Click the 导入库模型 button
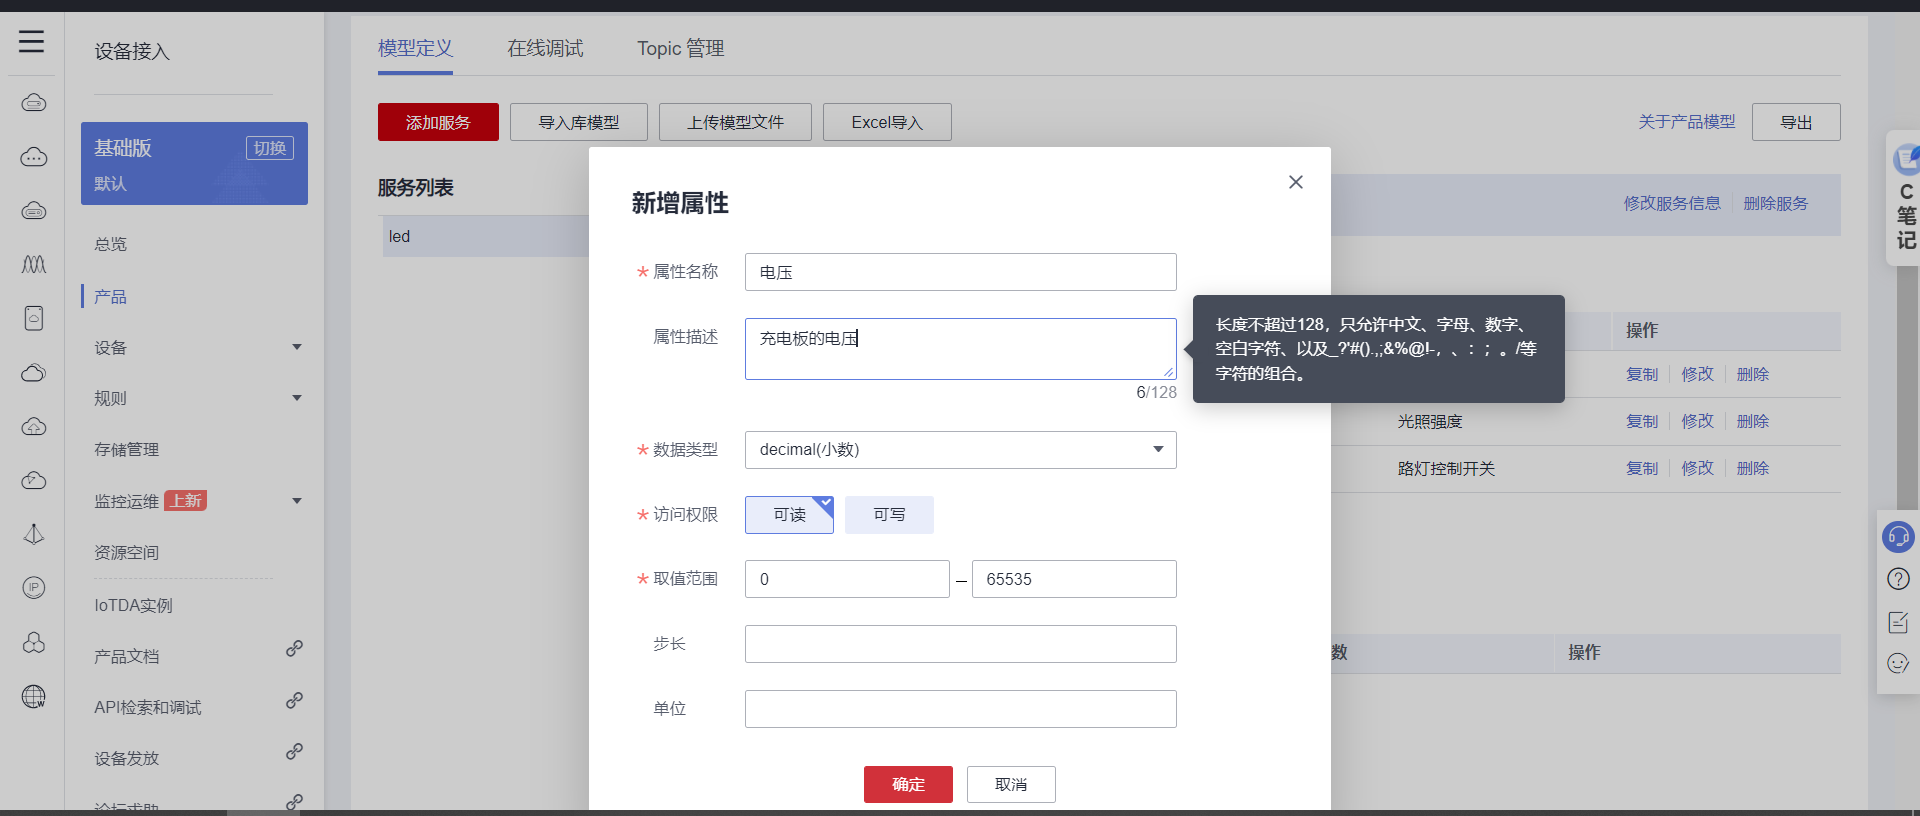This screenshot has width=1920, height=816. point(579,122)
